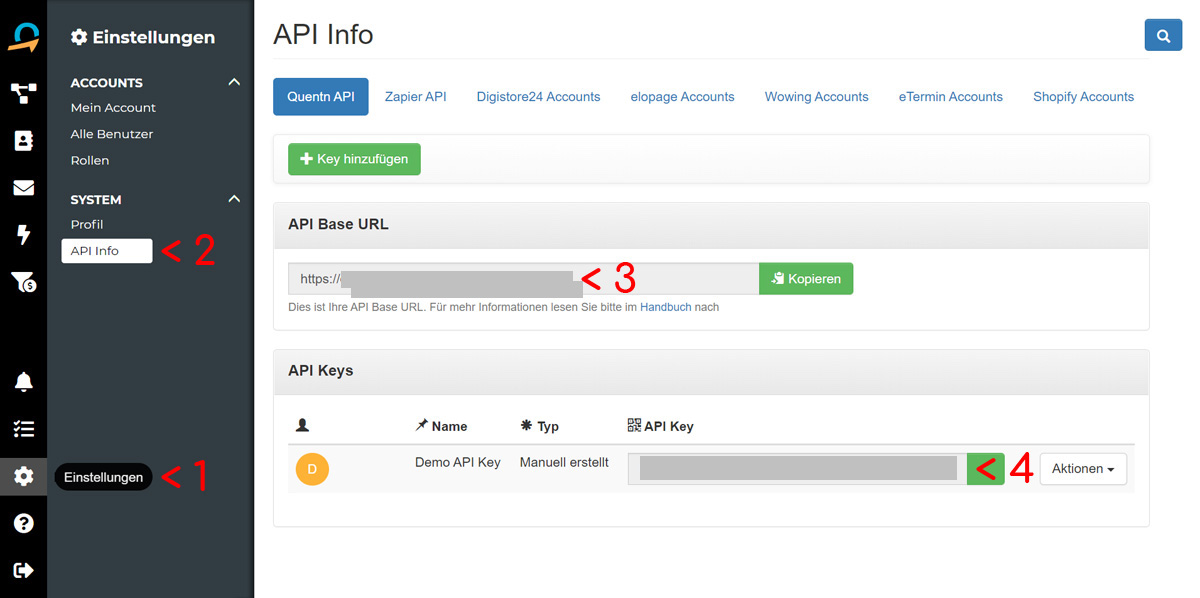The height and width of the screenshot is (598, 1200).
Task: Open the Aktionen dropdown for Demo API Key
Action: tap(1083, 468)
